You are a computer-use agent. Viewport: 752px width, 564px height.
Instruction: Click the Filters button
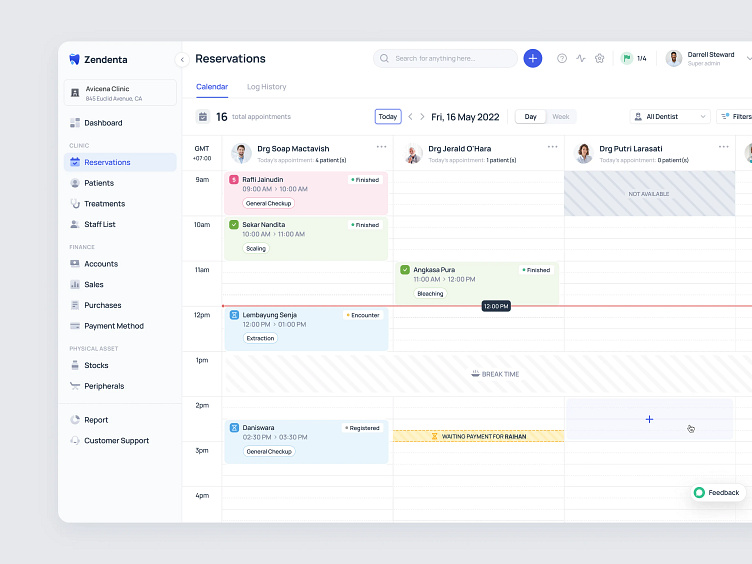735,117
